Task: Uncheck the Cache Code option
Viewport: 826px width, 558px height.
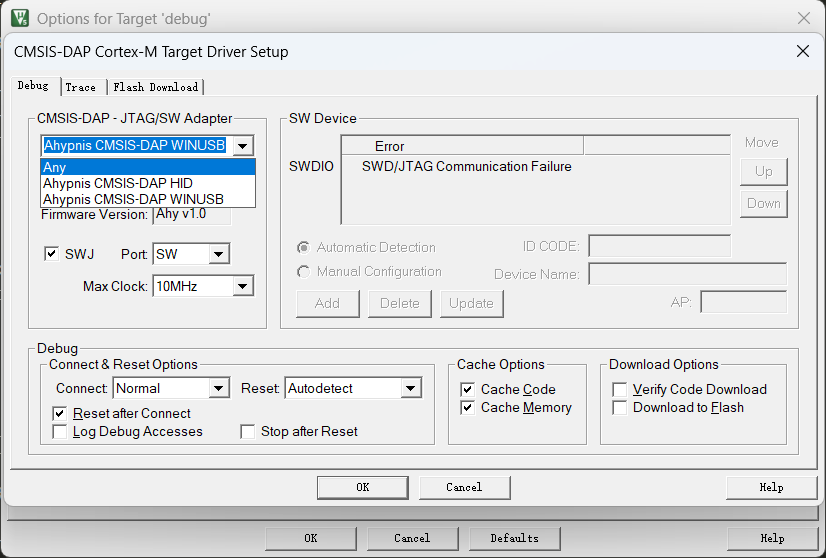Action: point(467,389)
